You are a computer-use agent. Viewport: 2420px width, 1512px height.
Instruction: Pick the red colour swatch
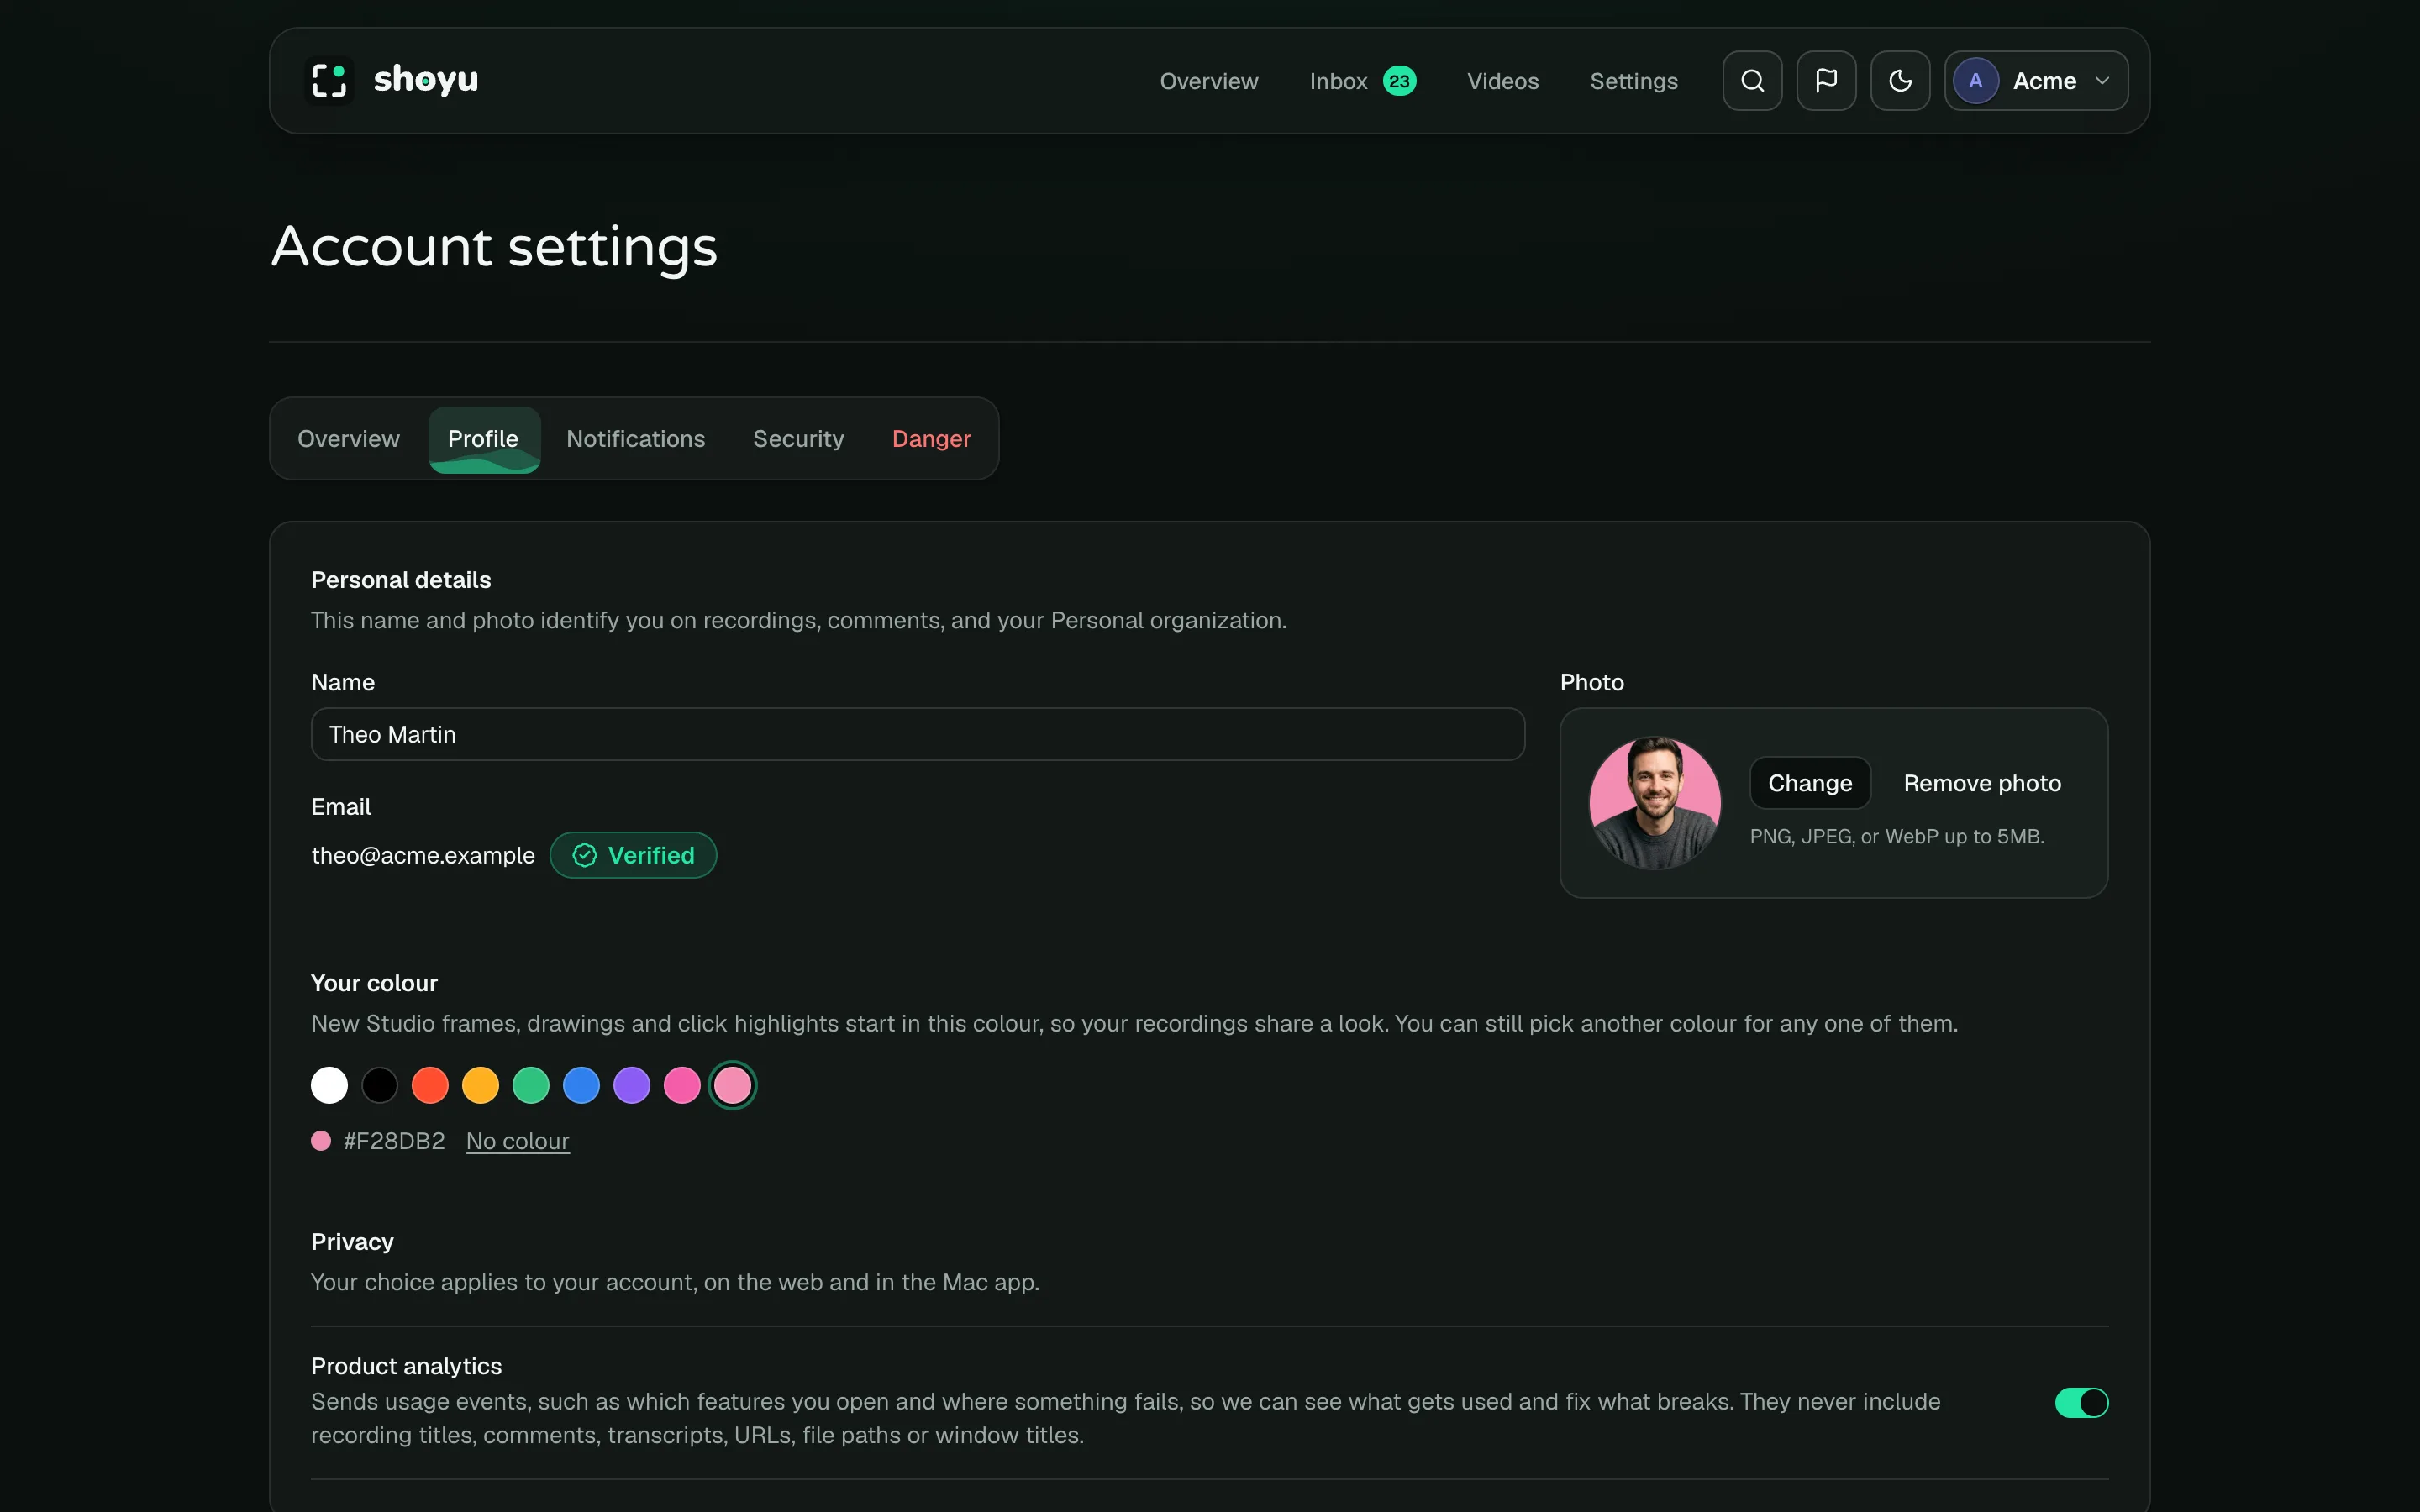pos(430,1085)
